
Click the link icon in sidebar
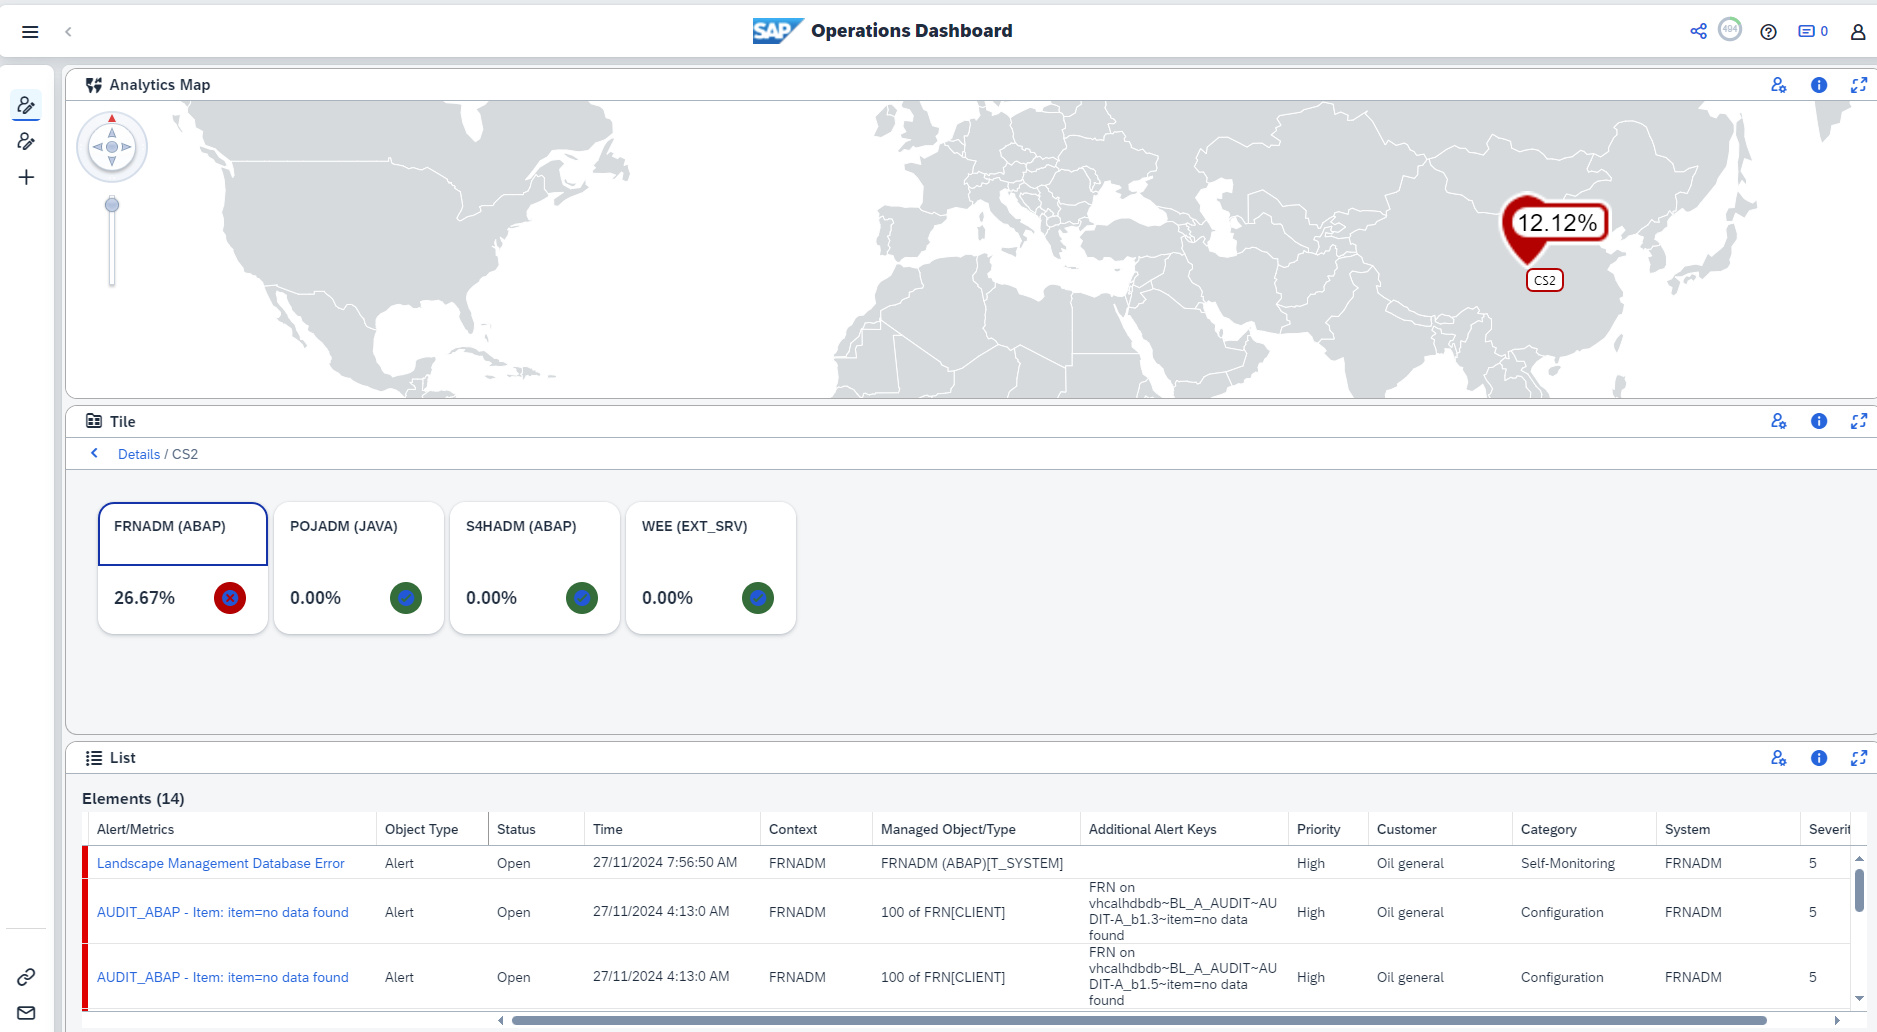pyautogui.click(x=26, y=977)
